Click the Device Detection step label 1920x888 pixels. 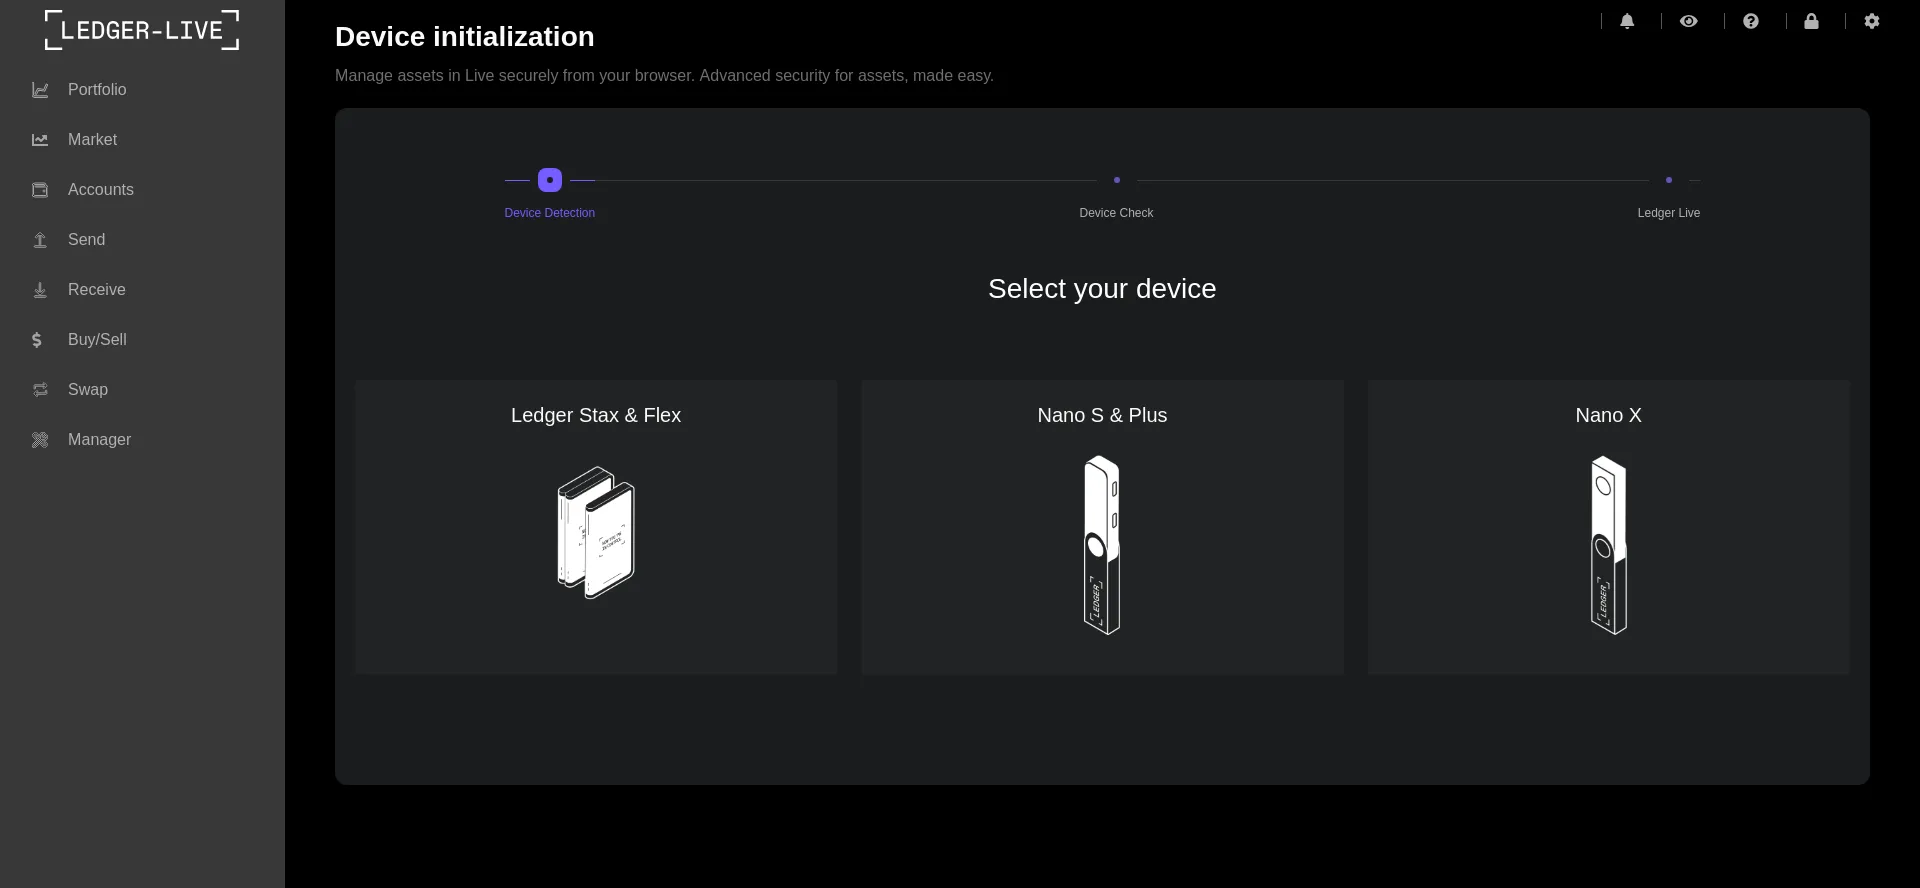(550, 213)
